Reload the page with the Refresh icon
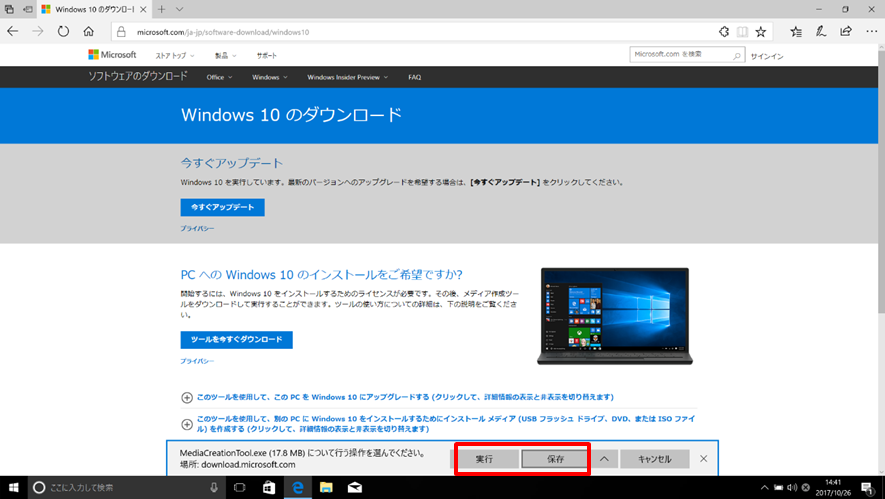Viewport: 885px width, 499px height. coord(63,32)
